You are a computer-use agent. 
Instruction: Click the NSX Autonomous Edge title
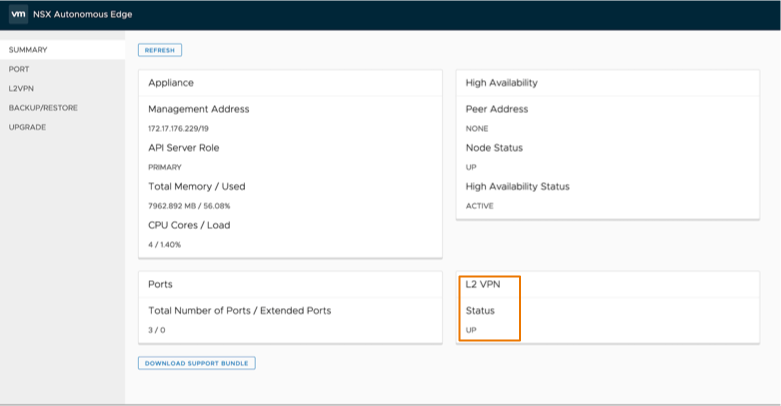pos(83,14)
